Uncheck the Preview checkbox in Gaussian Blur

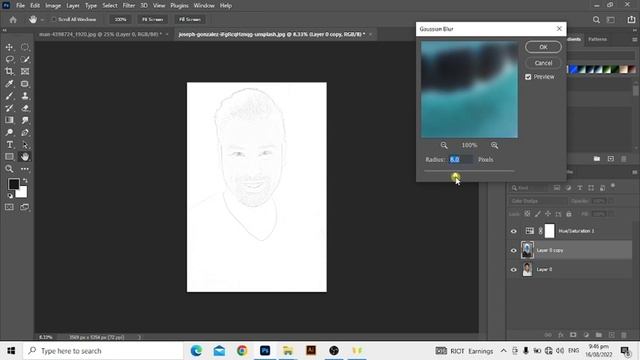[528, 77]
